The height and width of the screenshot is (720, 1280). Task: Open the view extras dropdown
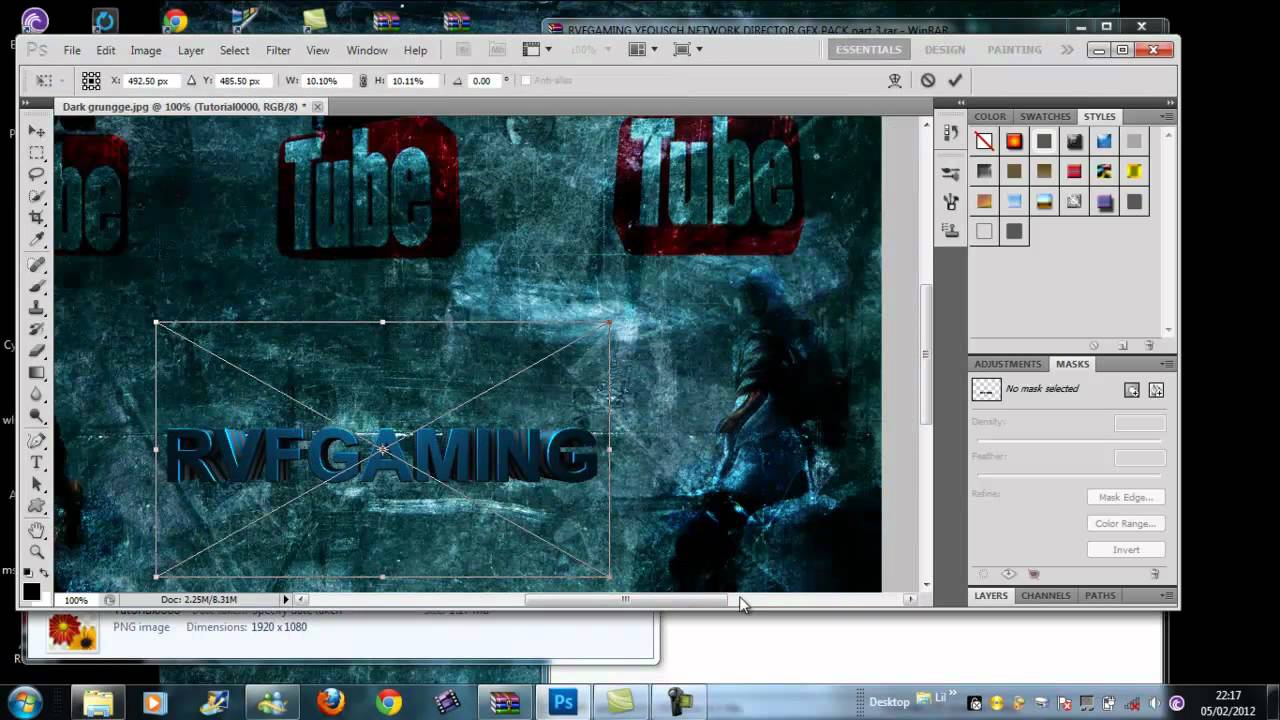pos(536,50)
